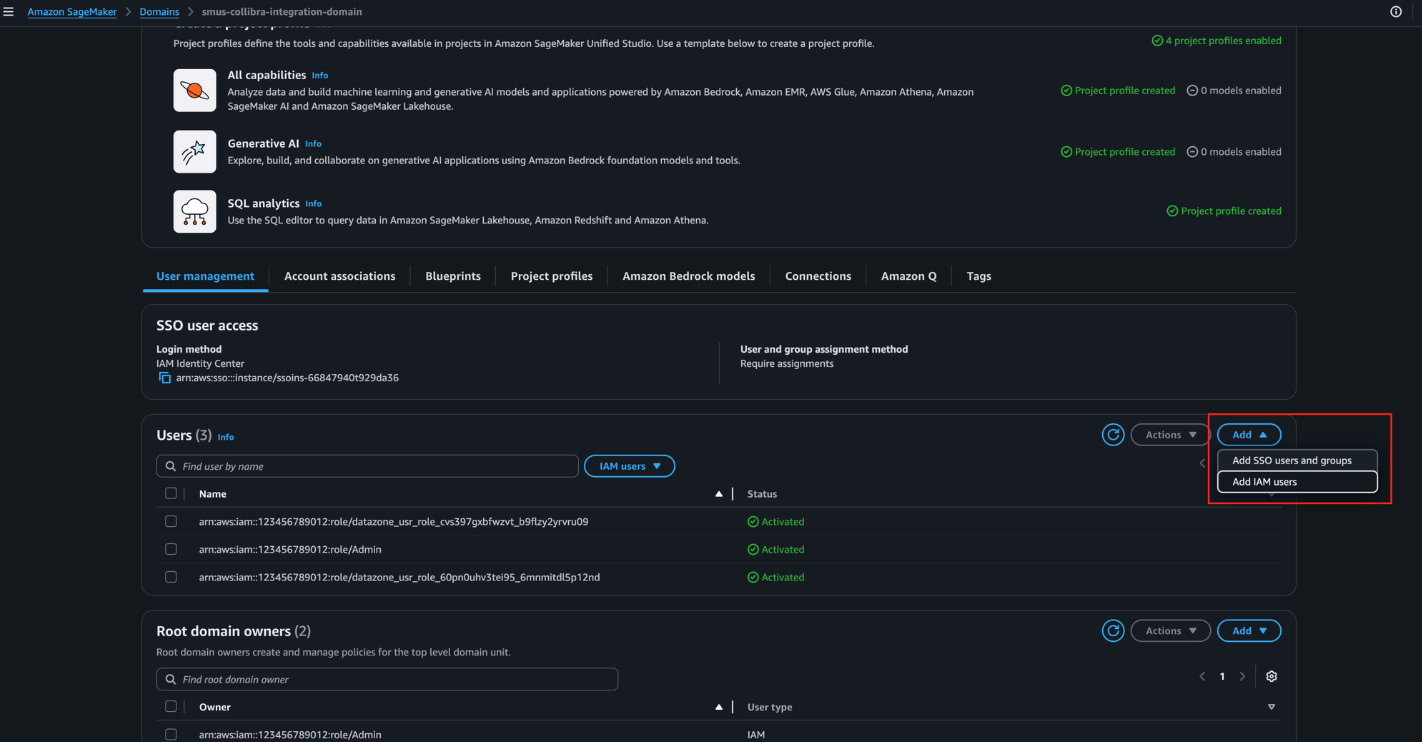The width and height of the screenshot is (1422, 742).
Task: Open Info link for SQL analytics
Action: (314, 204)
